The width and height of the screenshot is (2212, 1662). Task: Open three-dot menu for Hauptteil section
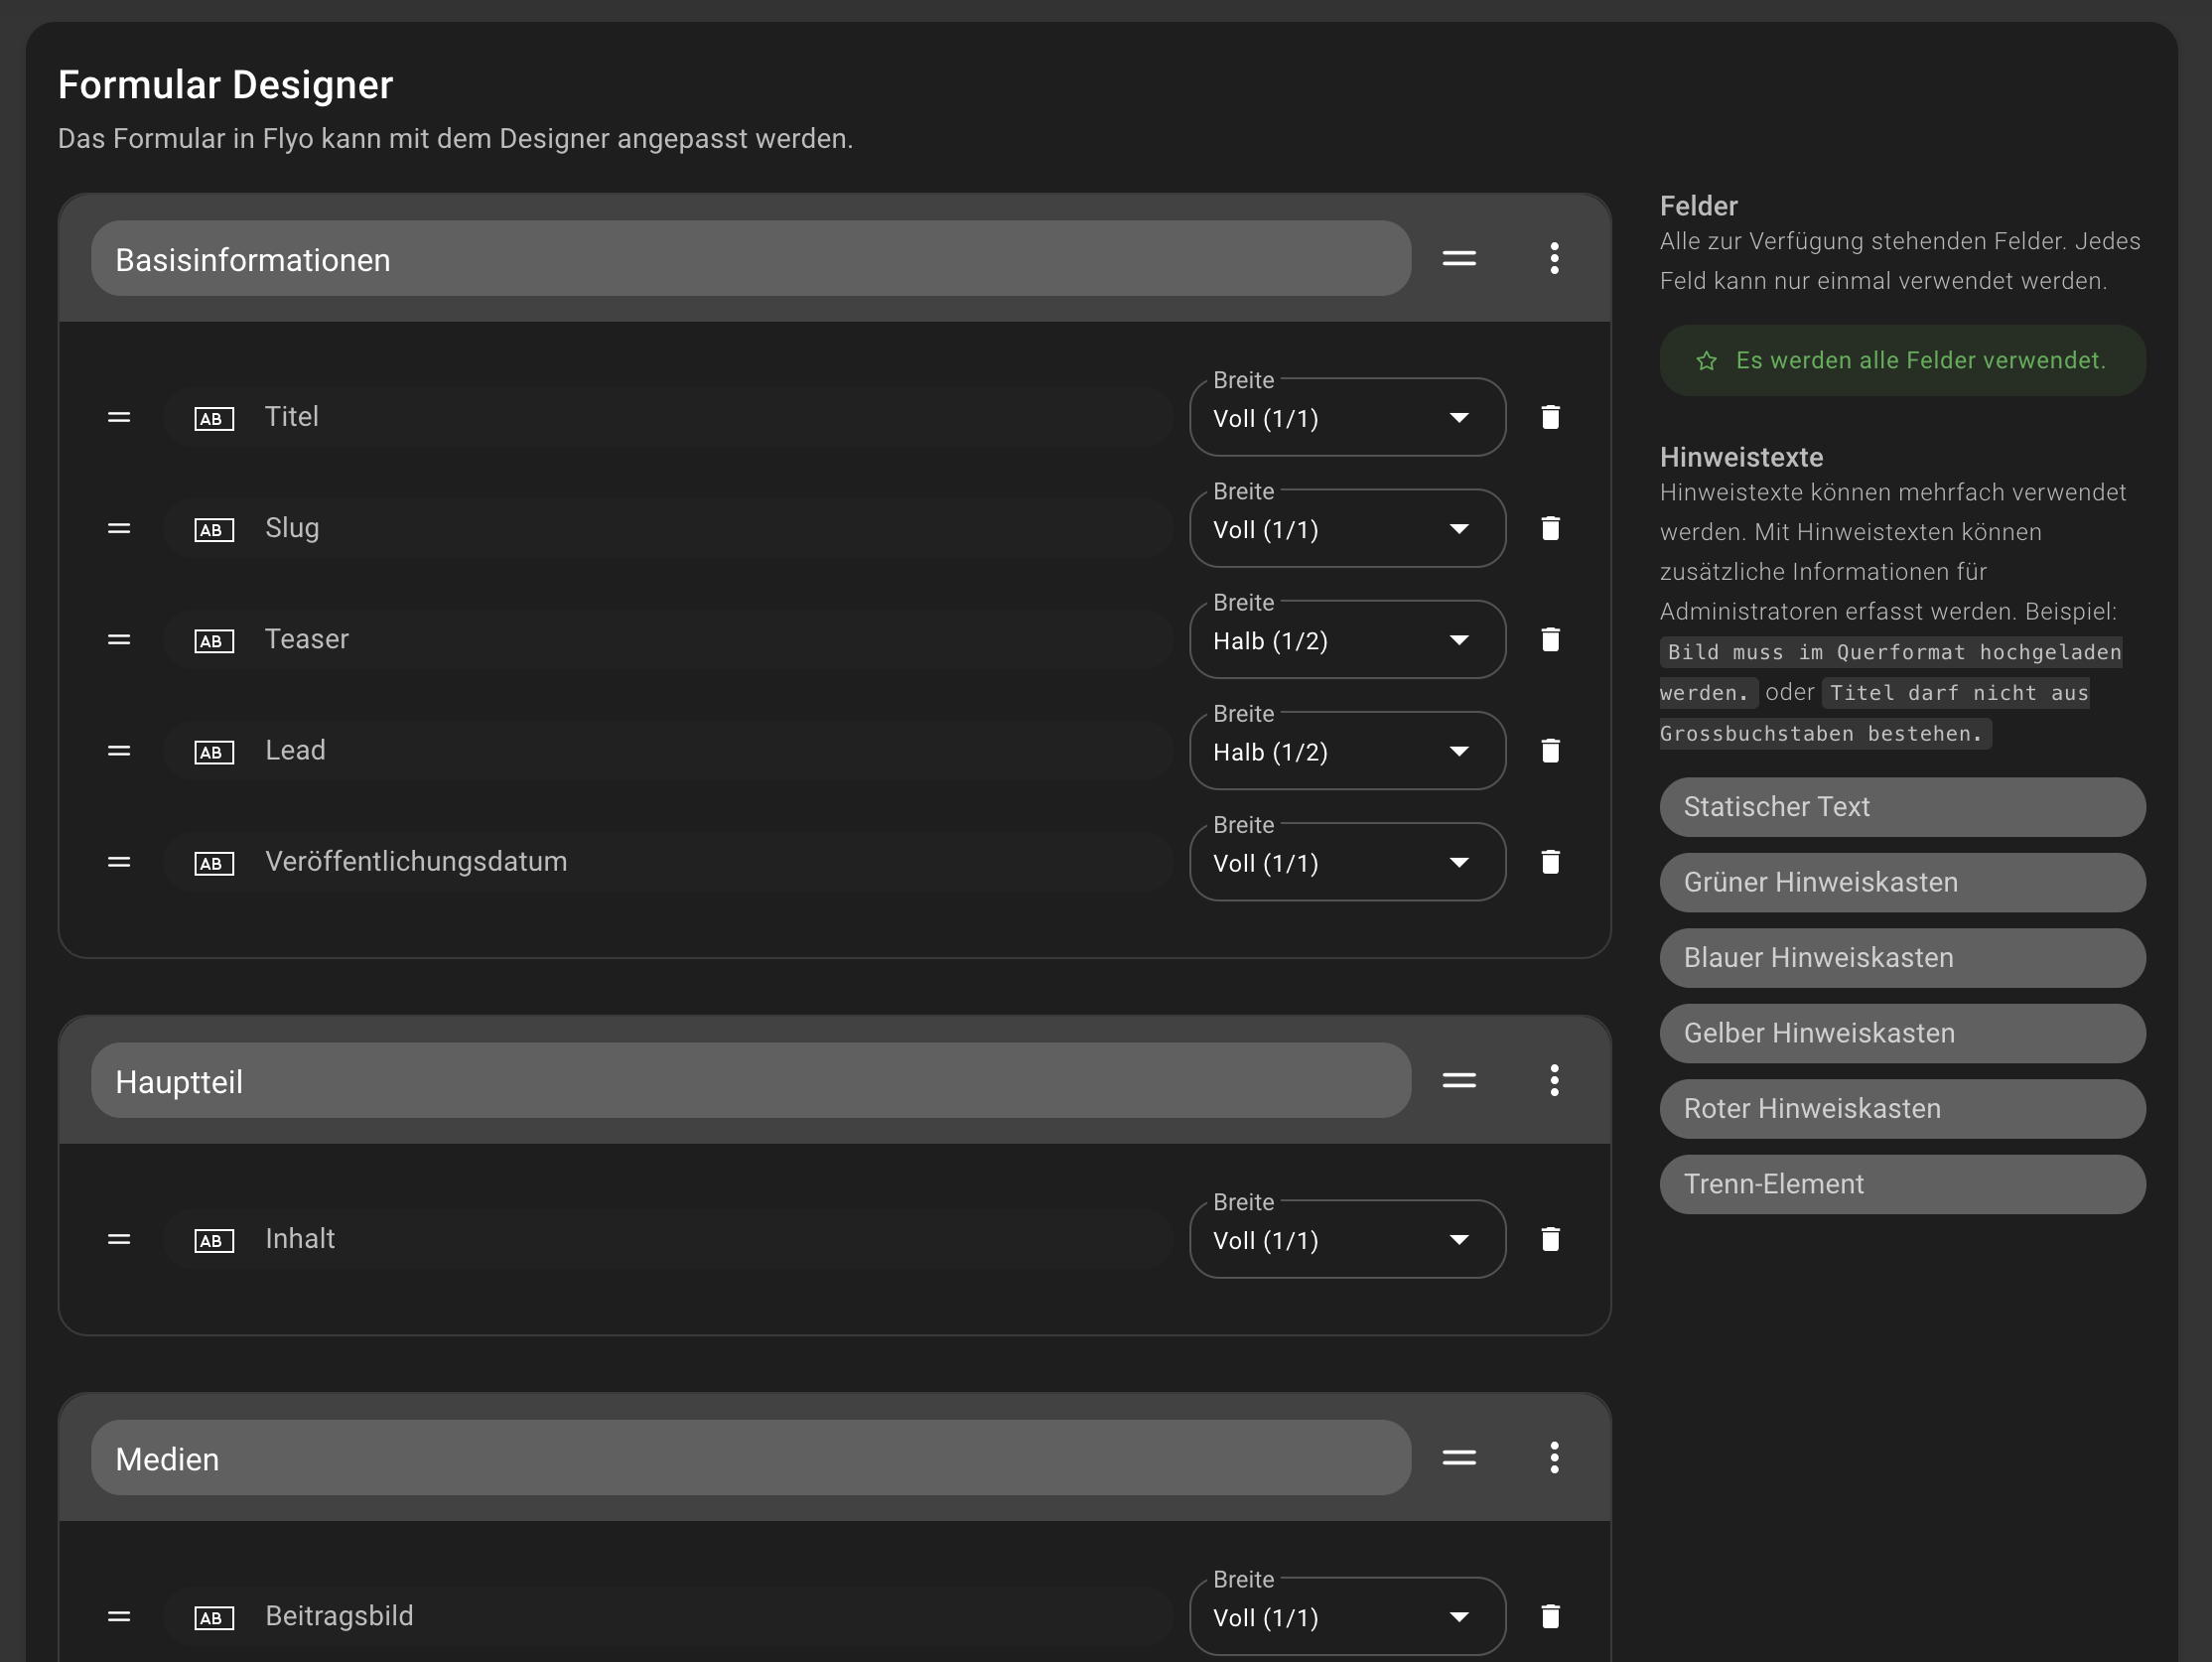(x=1554, y=1080)
